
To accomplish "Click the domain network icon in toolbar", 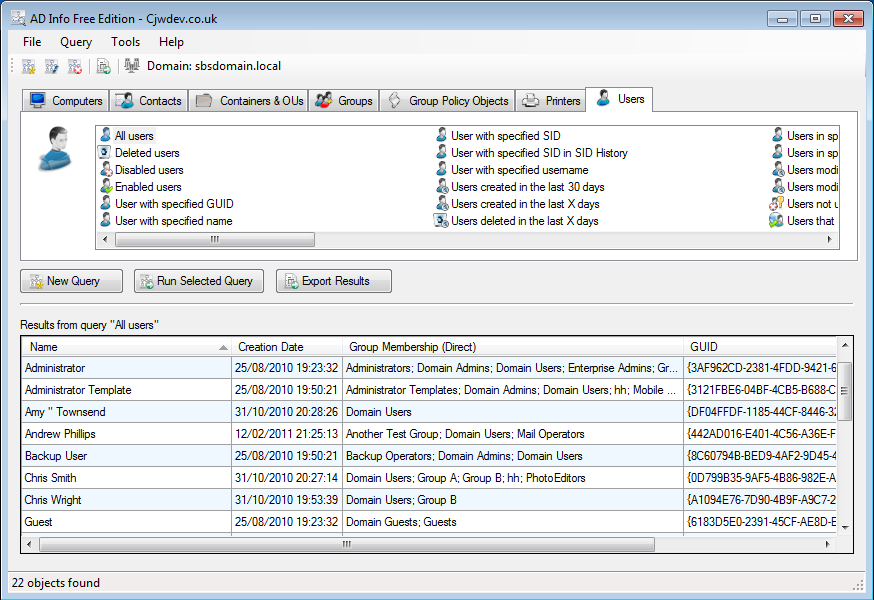I will 132,67.
